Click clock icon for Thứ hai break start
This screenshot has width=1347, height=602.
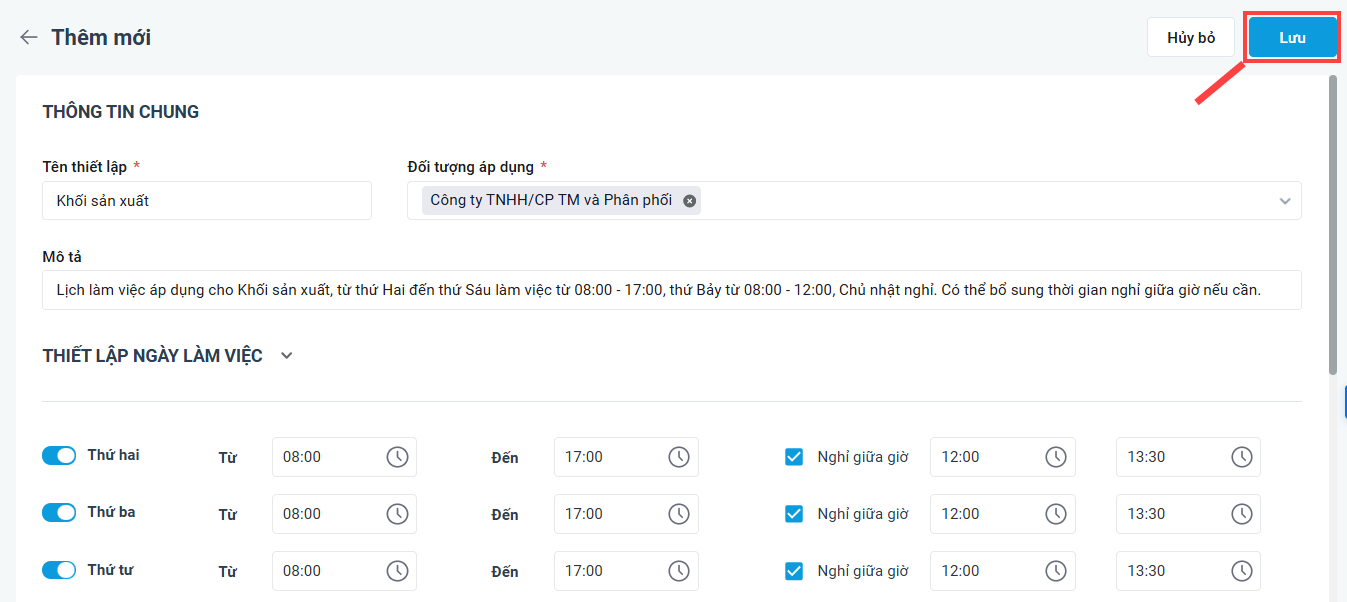(1056, 457)
